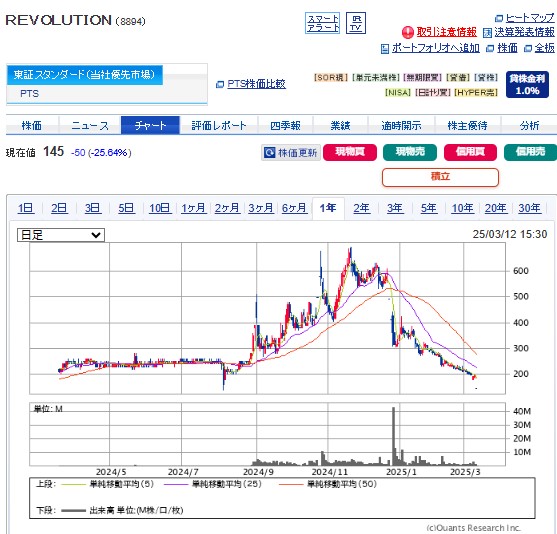Click the HYPER売 tag

[476, 93]
